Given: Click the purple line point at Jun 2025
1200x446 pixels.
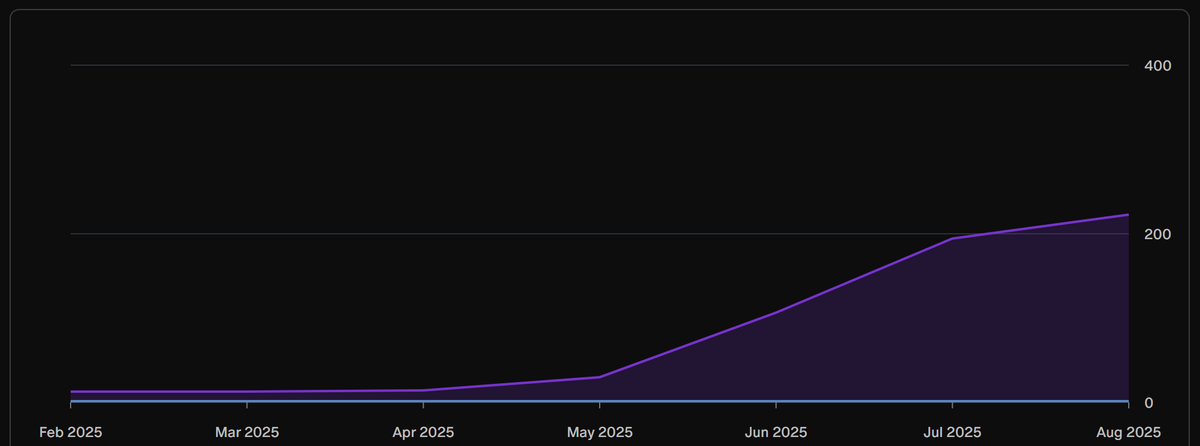Looking at the screenshot, I should (776, 313).
